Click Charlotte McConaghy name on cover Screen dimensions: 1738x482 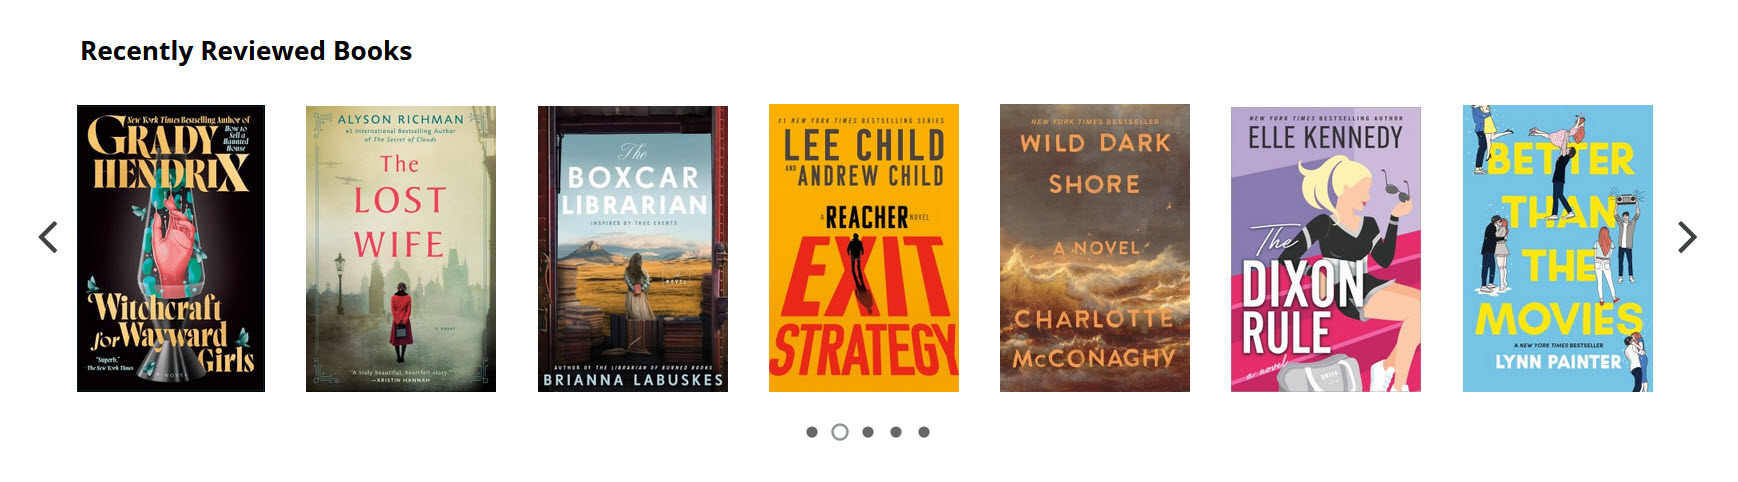coord(1095,338)
